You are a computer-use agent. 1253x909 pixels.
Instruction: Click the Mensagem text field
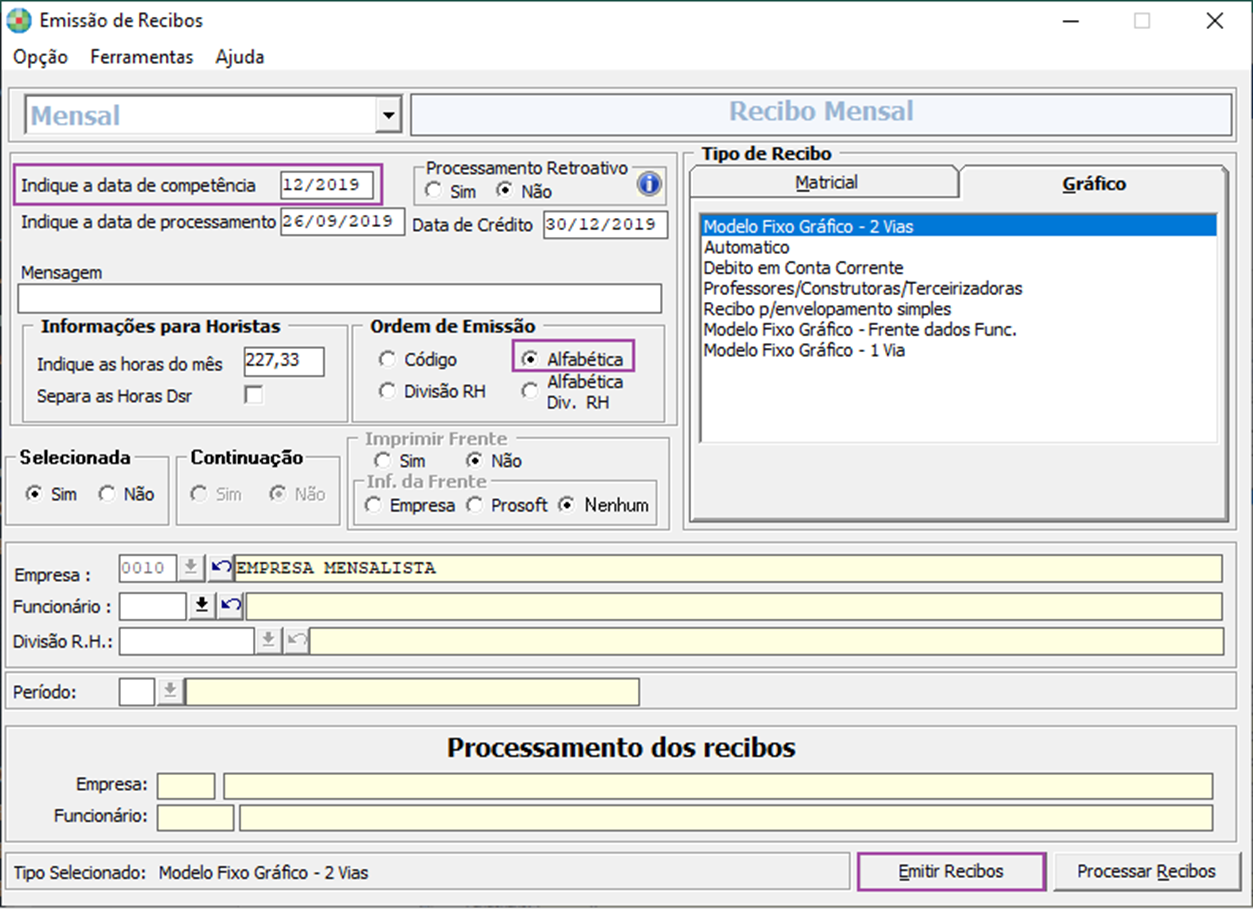[340, 298]
